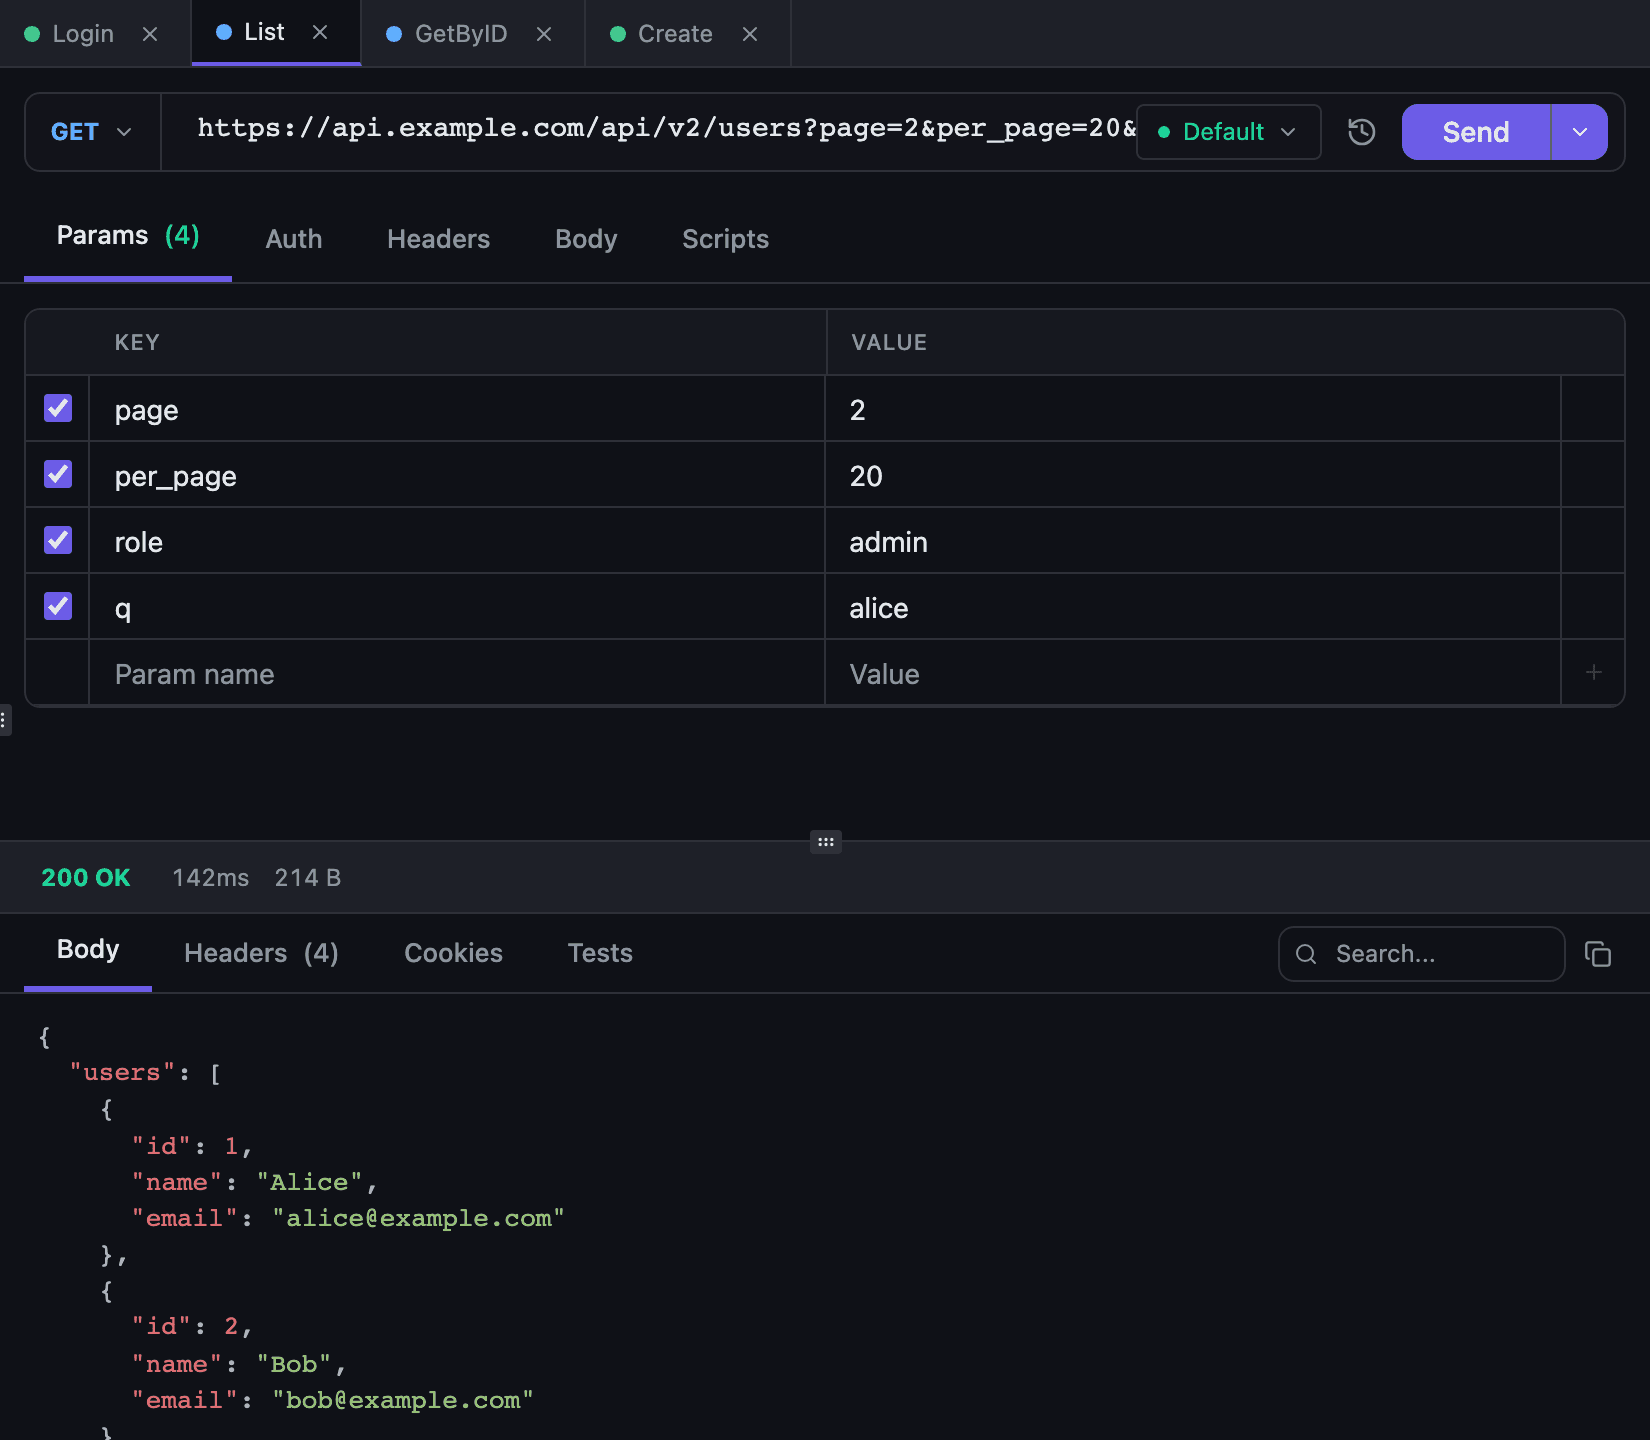Close the Create tab

click(750, 34)
